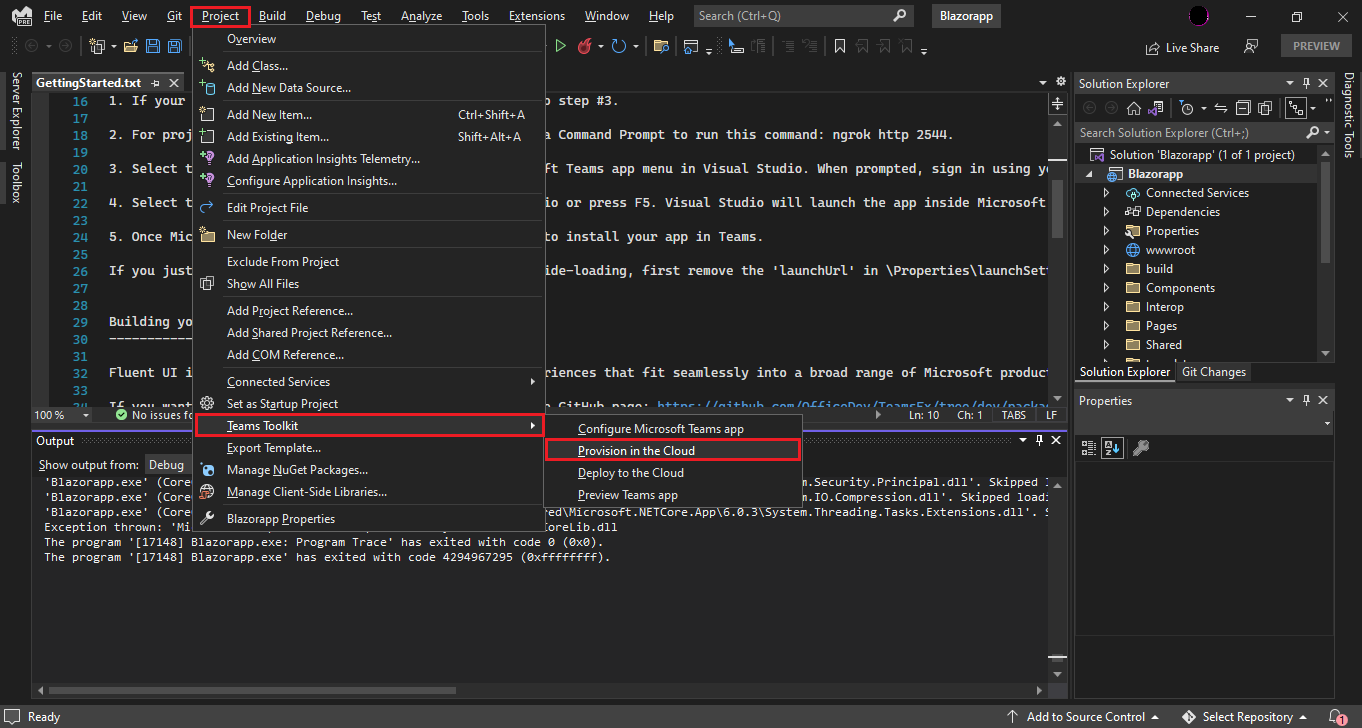Click the top Search (Ctrl+Q) box
Image resolution: width=1362 pixels, height=728 pixels.
(804, 16)
